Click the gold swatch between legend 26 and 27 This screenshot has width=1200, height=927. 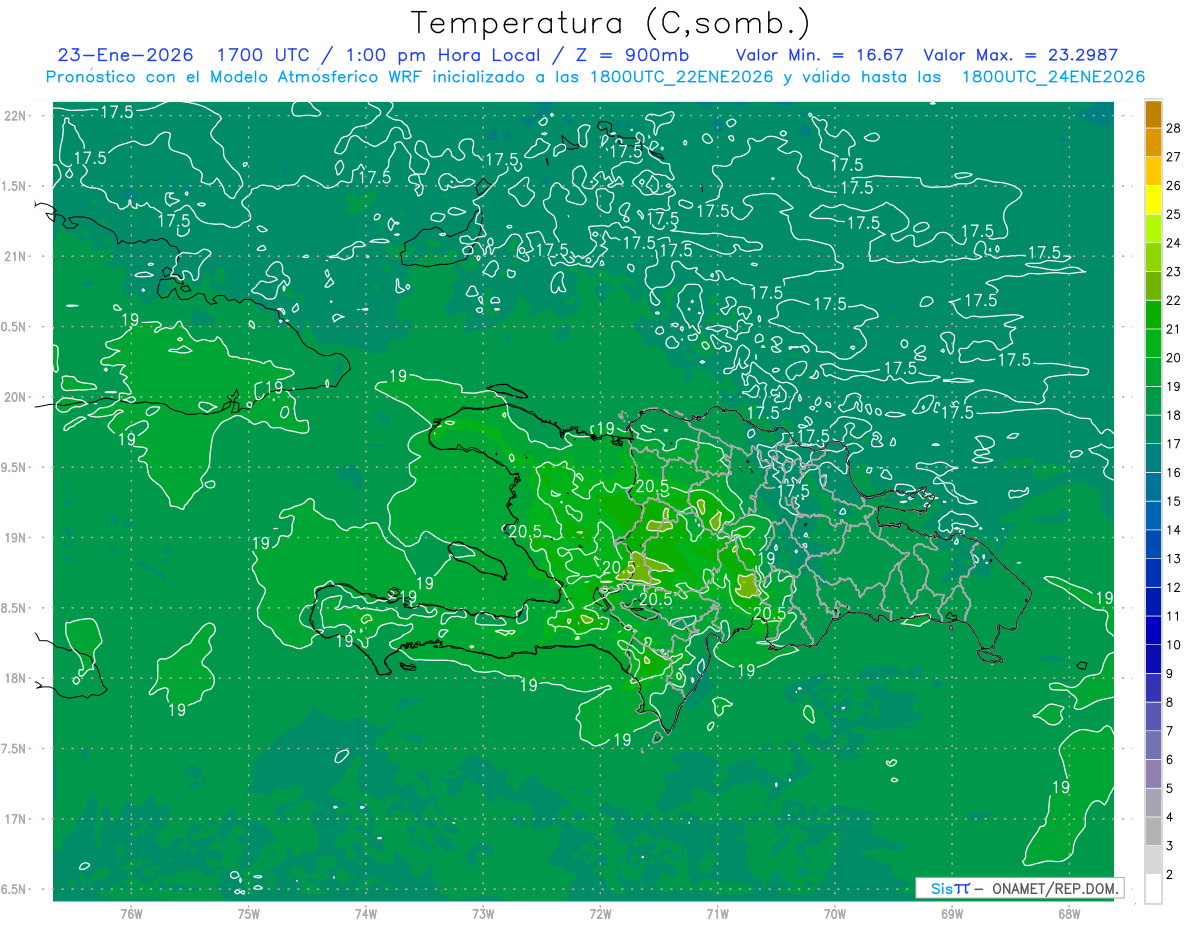[x=1153, y=171]
